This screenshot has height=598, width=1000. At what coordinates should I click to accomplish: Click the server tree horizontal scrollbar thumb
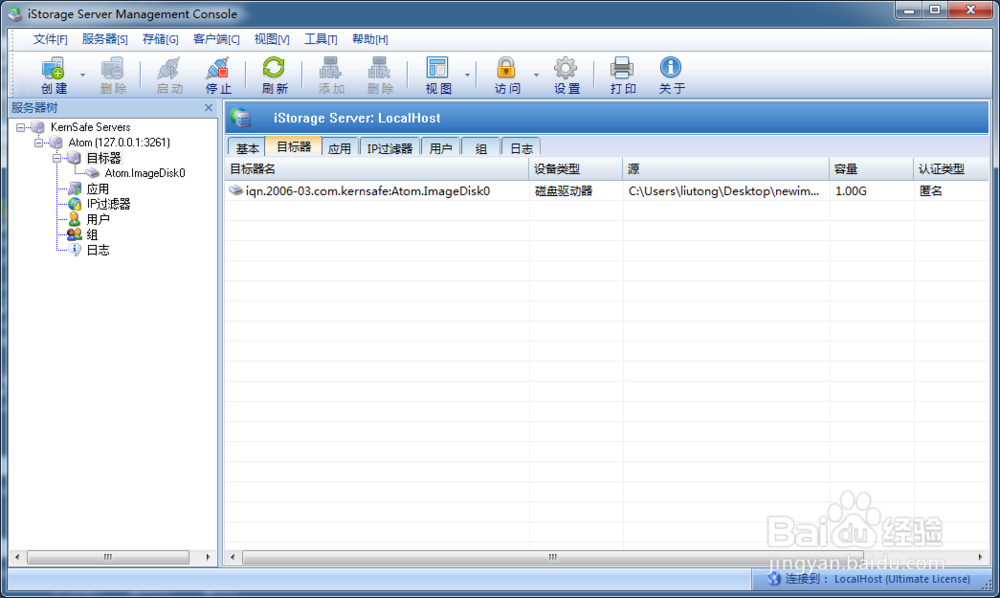[108, 557]
